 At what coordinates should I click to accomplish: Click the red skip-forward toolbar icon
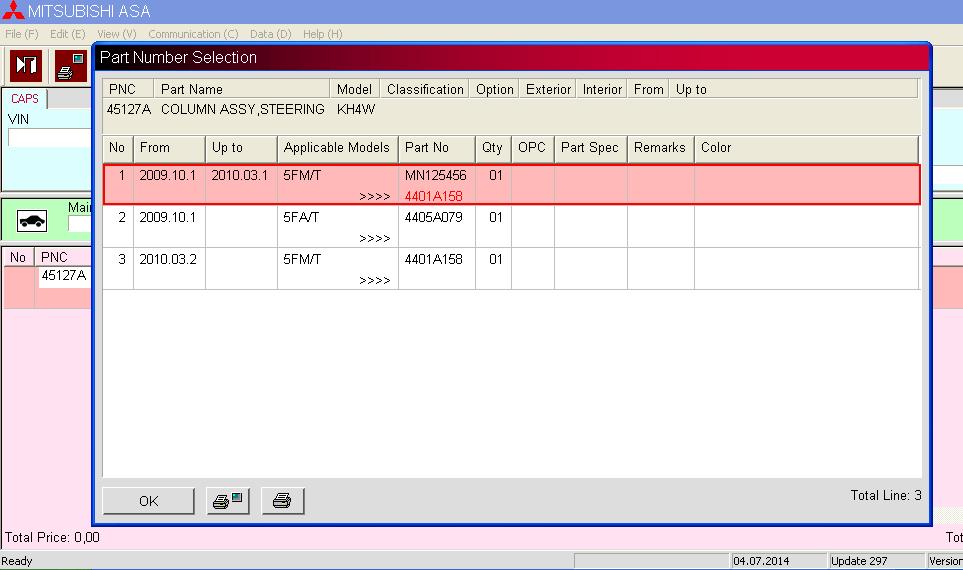tap(25, 66)
